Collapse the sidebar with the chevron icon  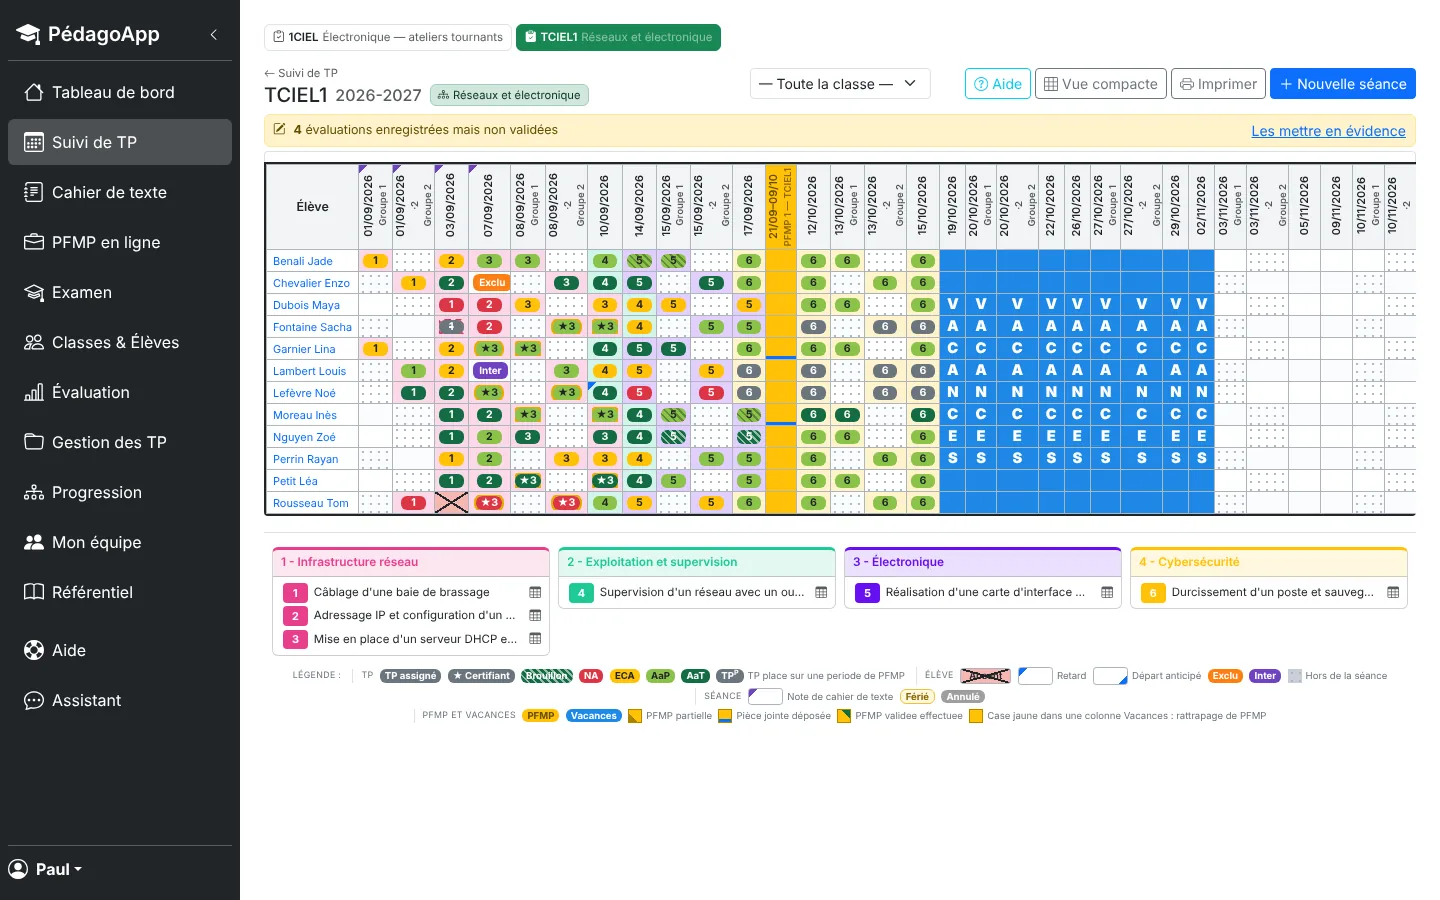point(213,34)
